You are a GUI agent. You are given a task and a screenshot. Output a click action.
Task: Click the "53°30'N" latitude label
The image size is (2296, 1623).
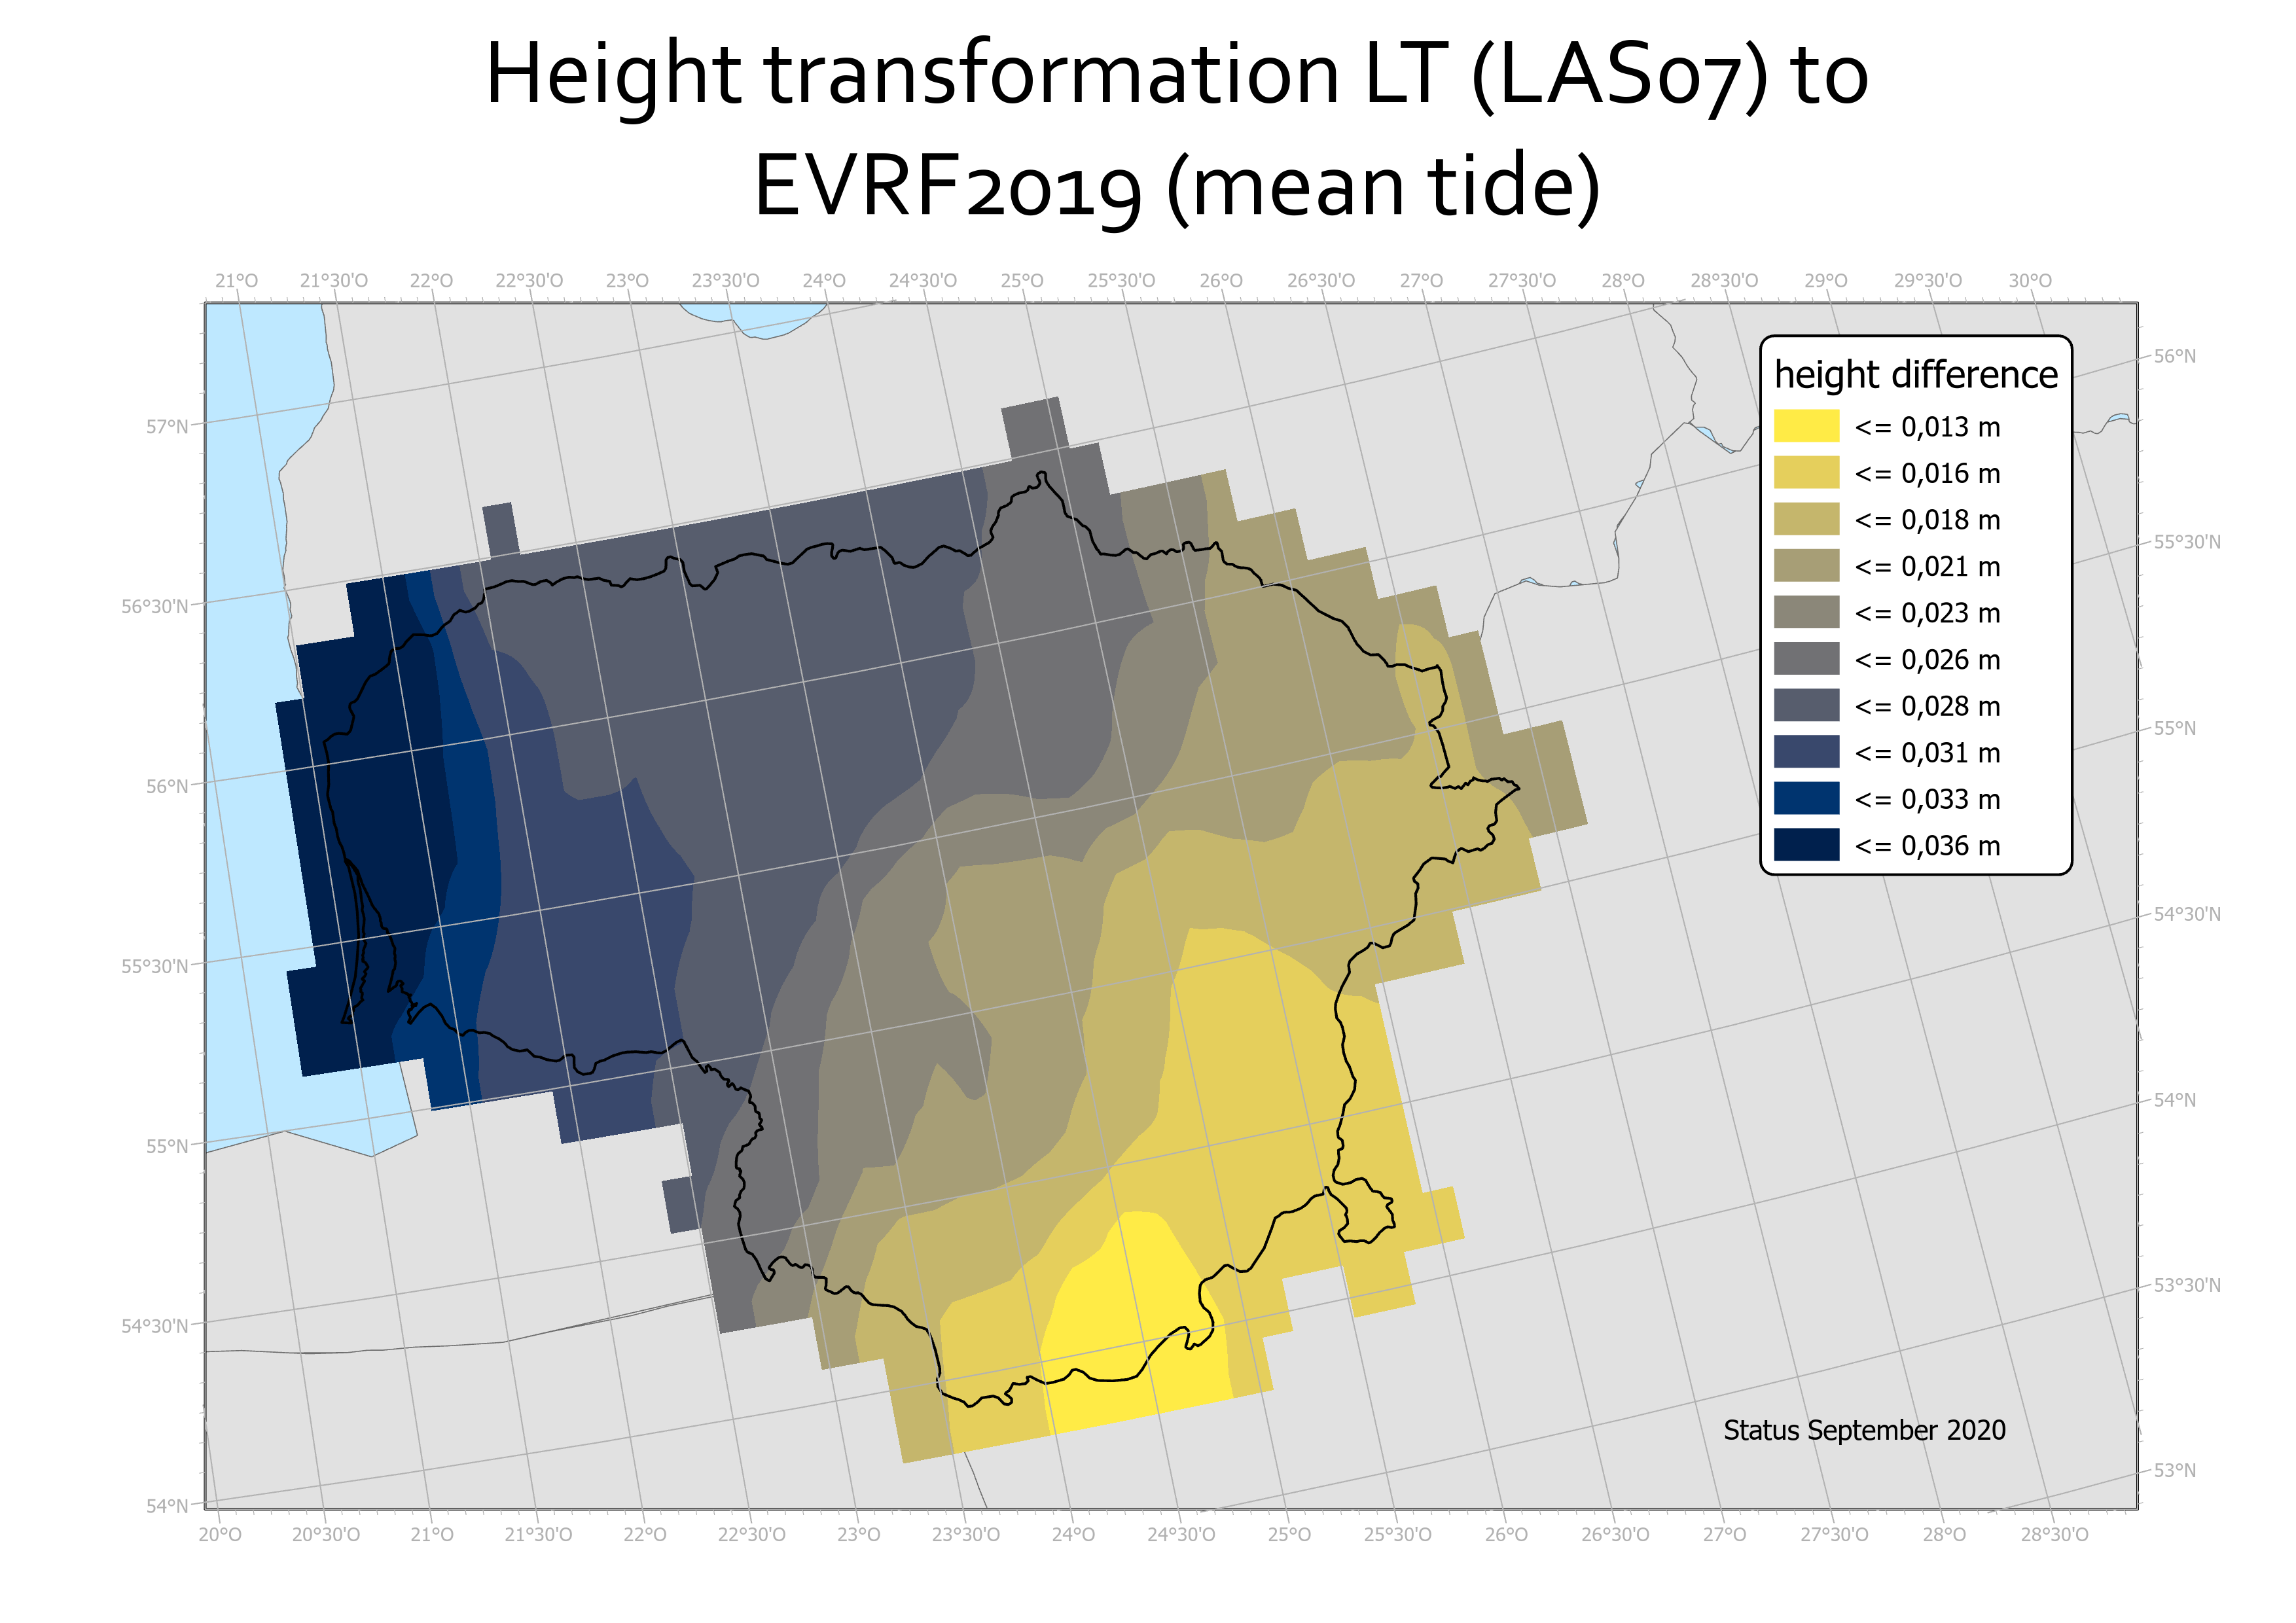click(x=2187, y=1285)
